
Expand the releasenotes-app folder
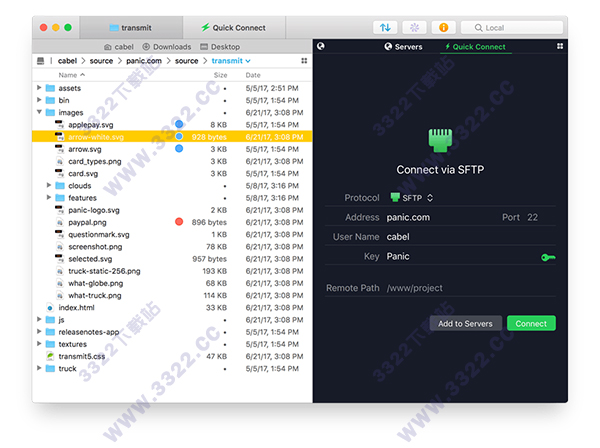tap(39, 331)
